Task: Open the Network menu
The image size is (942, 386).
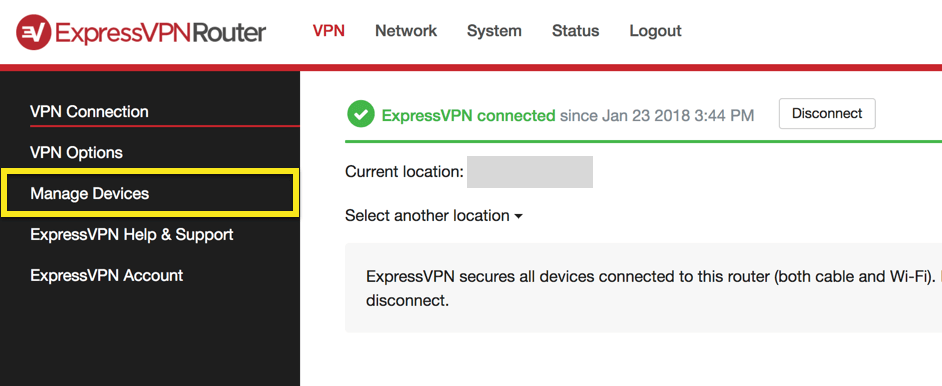Action: pyautogui.click(x=406, y=31)
